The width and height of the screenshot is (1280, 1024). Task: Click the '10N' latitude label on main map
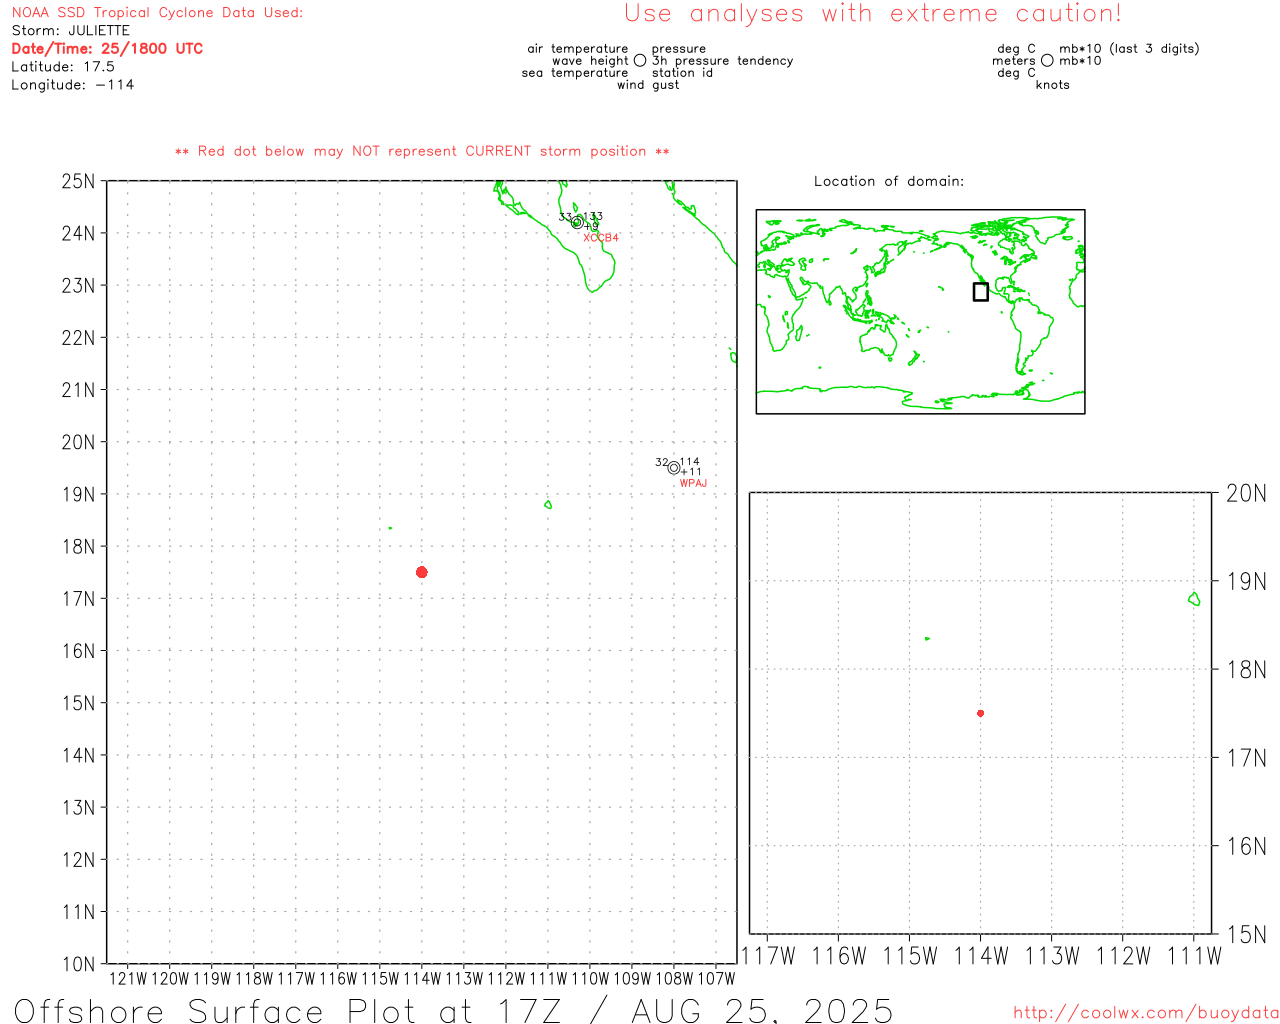click(78, 964)
